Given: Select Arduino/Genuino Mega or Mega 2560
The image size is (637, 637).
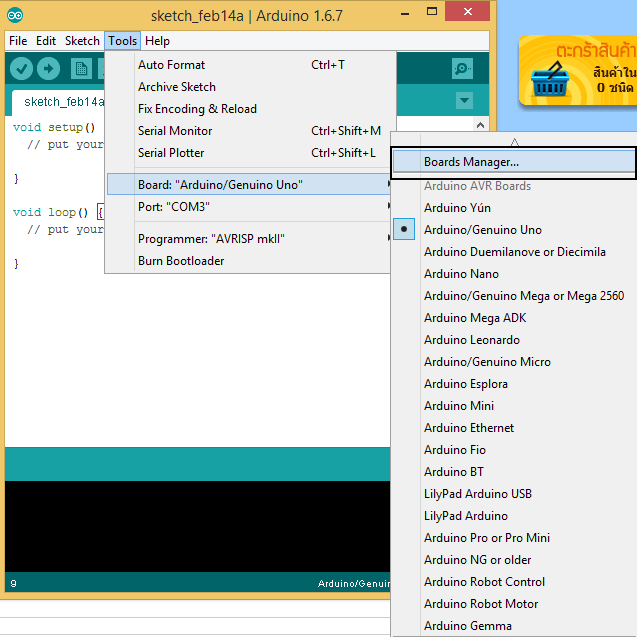Looking at the screenshot, I should [514, 296].
